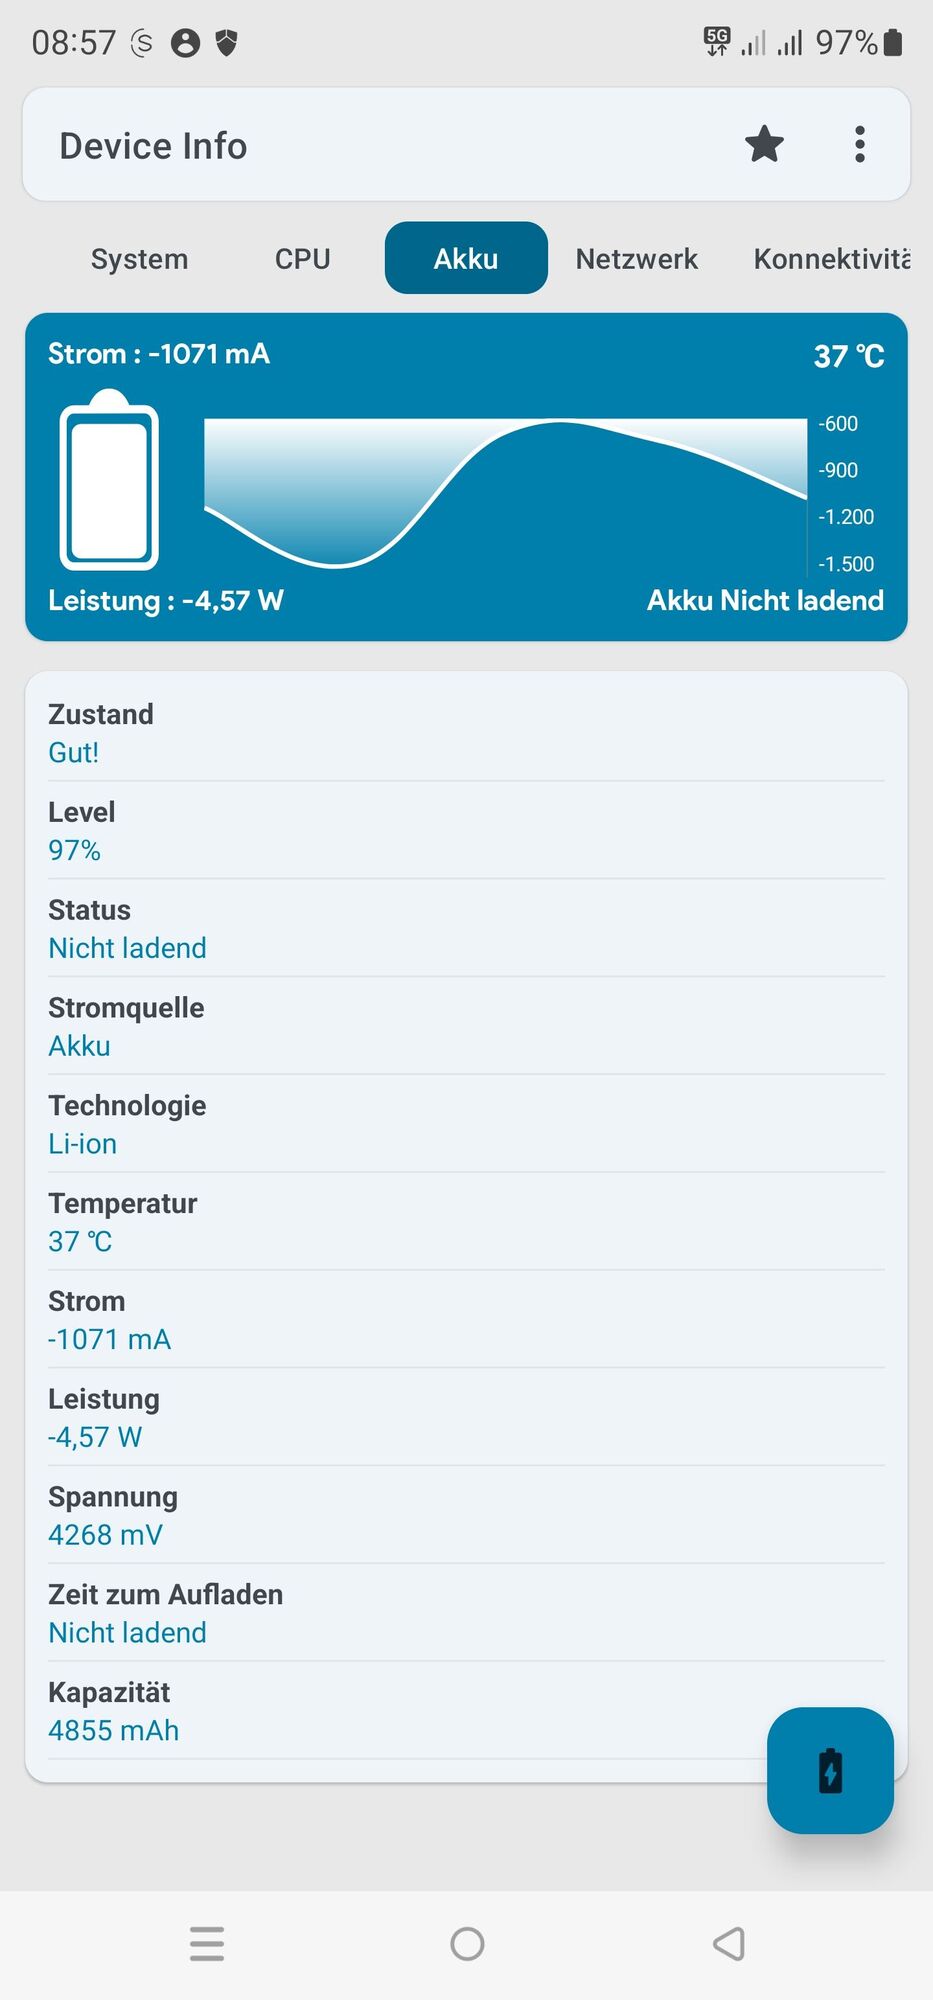Image resolution: width=933 pixels, height=2000 pixels.
Task: Open the Netzwerk tab
Action: (x=636, y=258)
